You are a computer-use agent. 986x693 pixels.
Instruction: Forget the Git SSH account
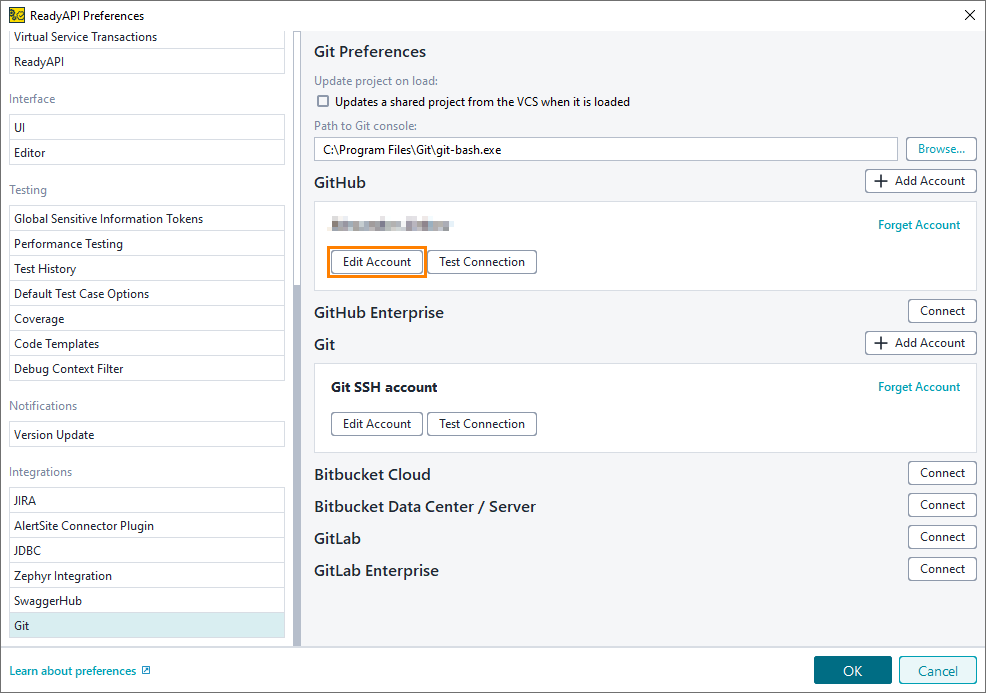[919, 387]
